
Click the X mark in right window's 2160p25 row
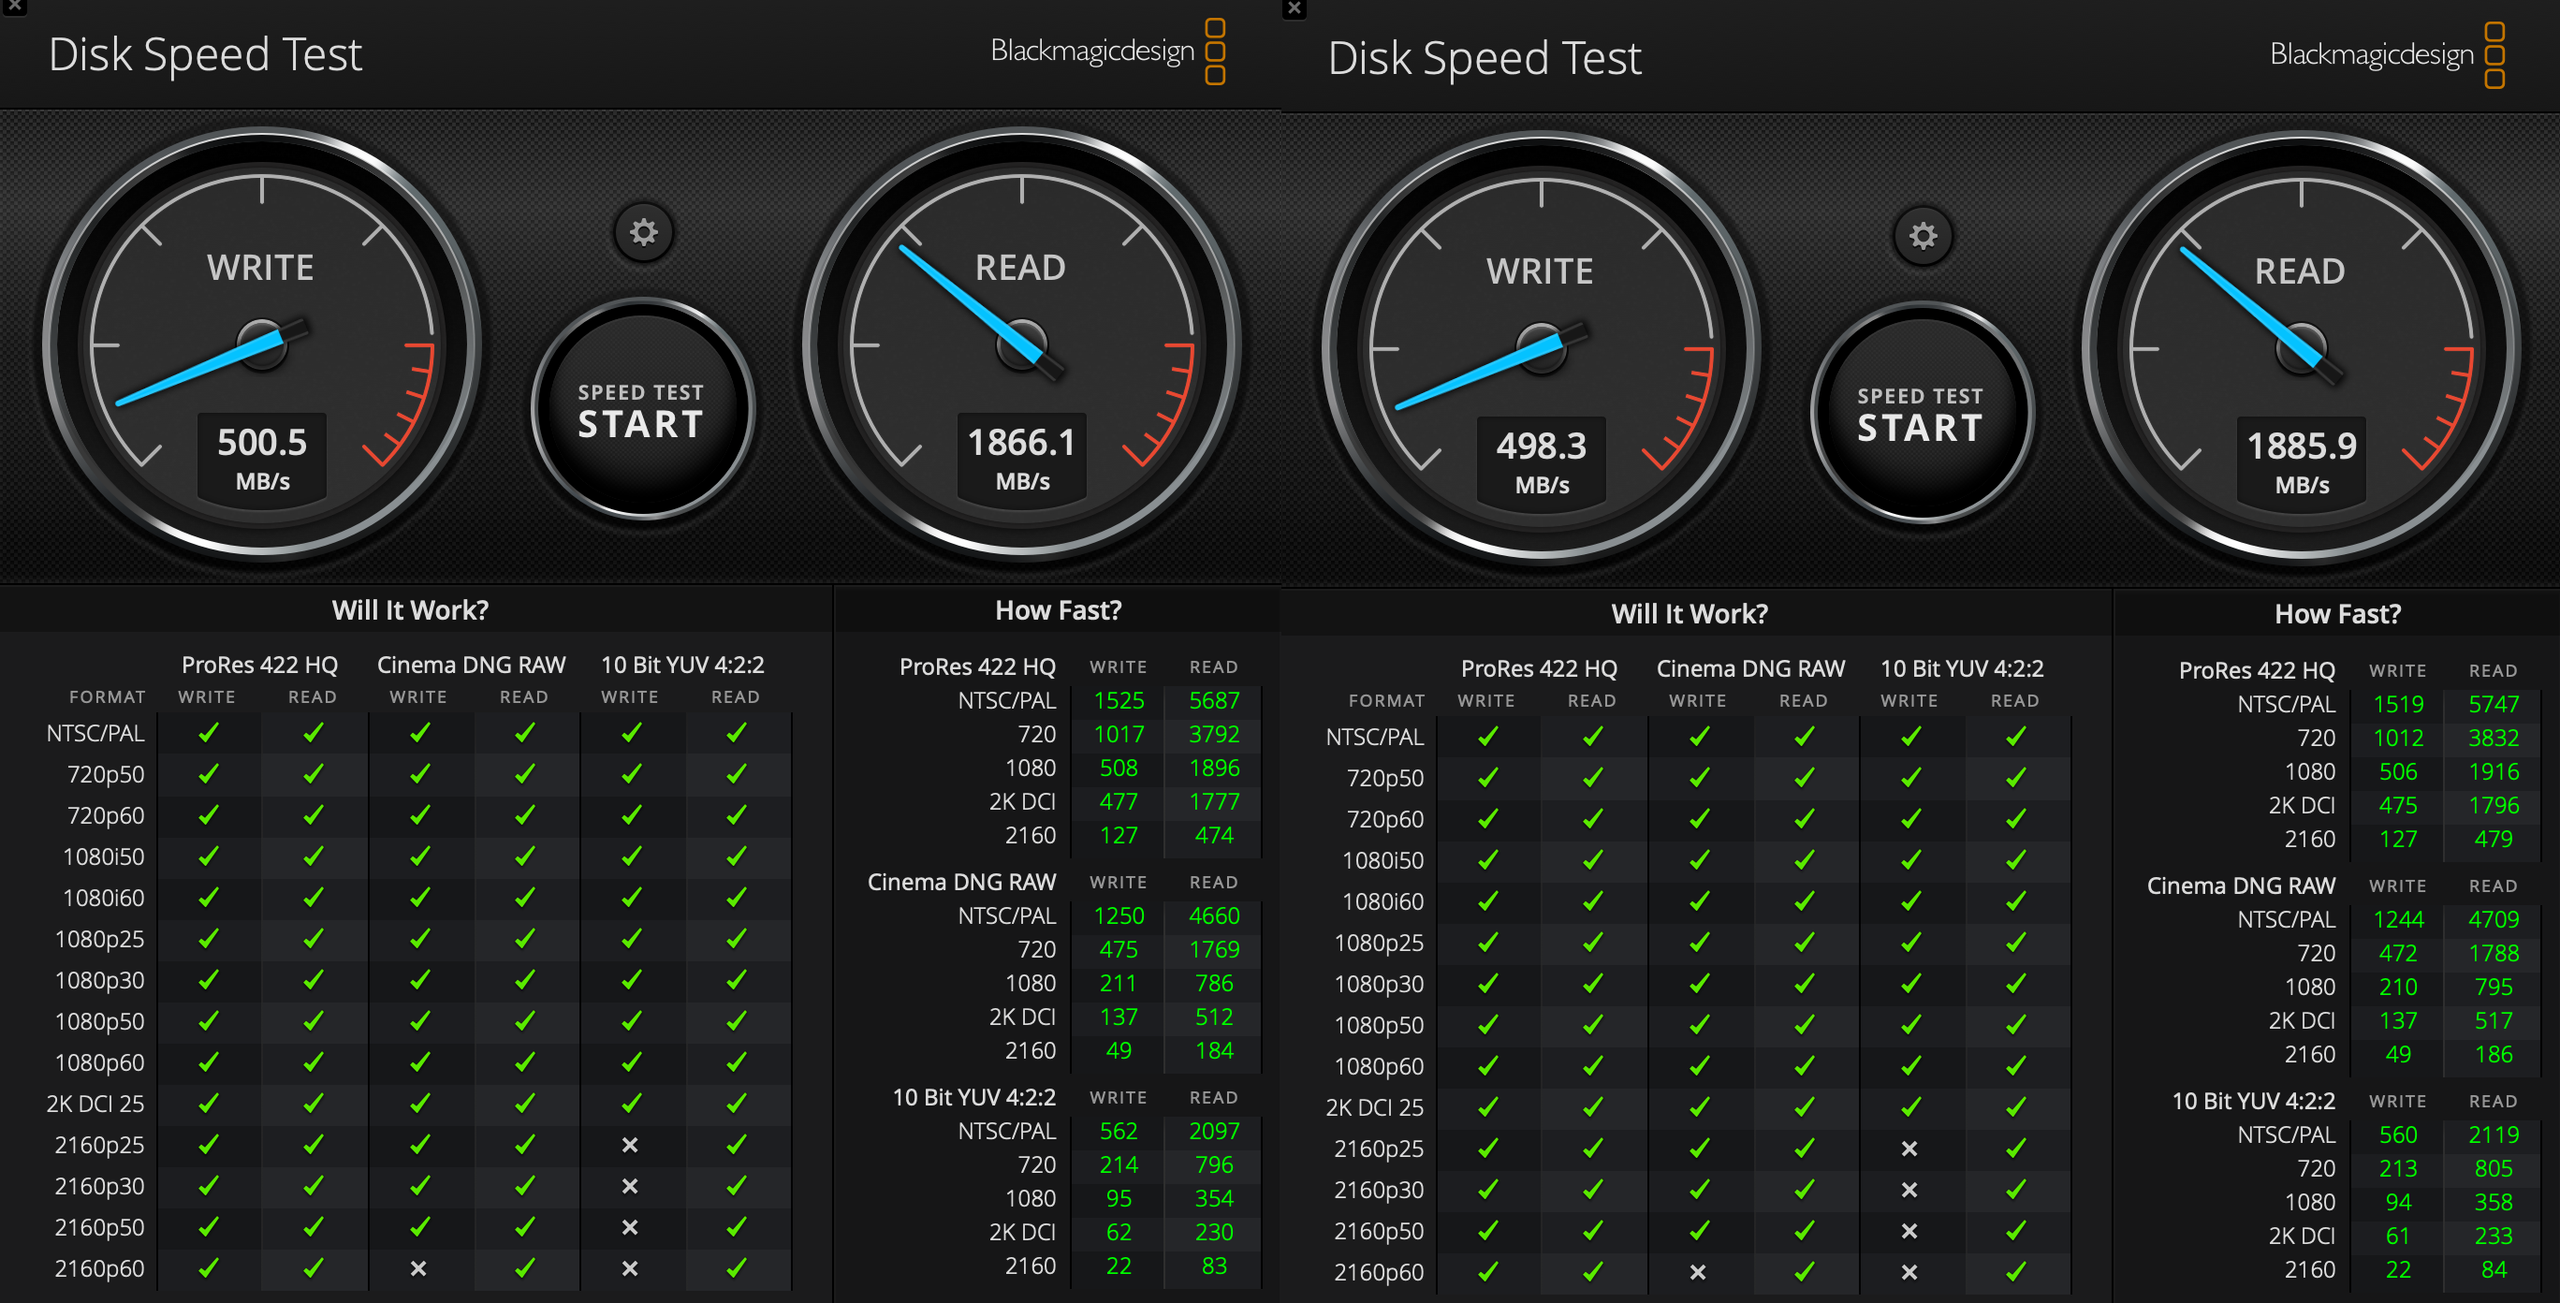1909,1149
